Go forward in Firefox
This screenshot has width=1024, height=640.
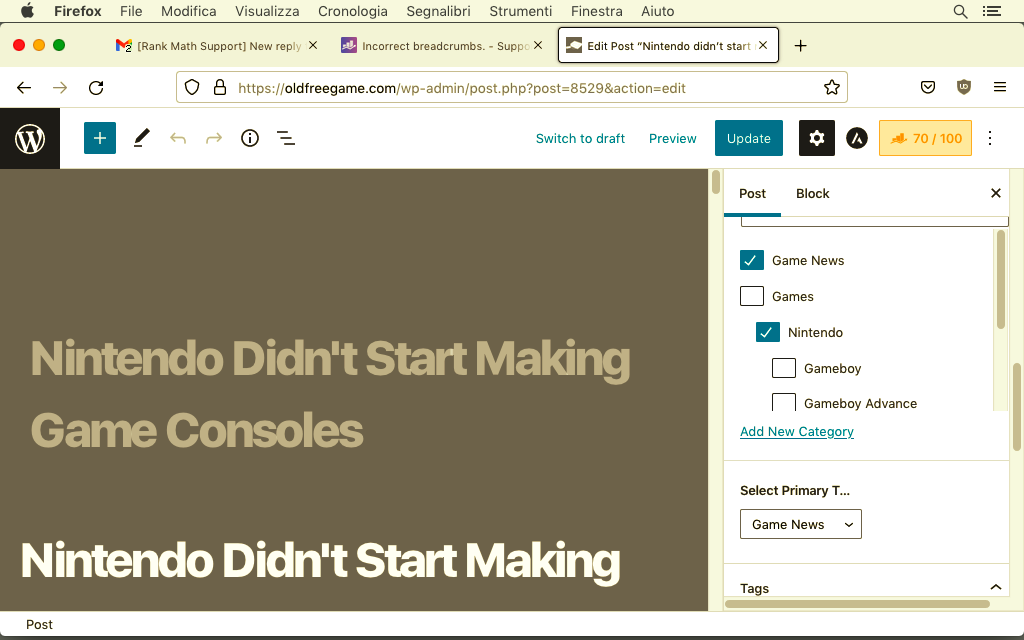[x=60, y=88]
